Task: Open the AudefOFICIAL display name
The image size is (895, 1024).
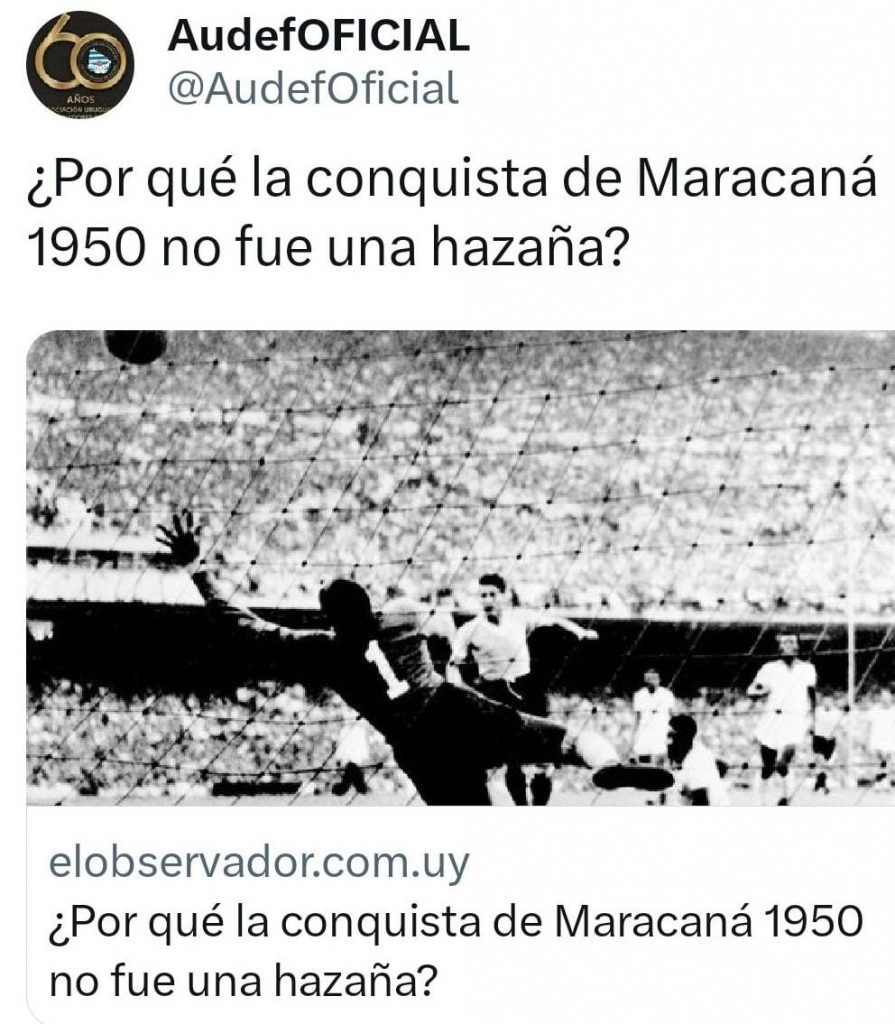Action: point(319,35)
